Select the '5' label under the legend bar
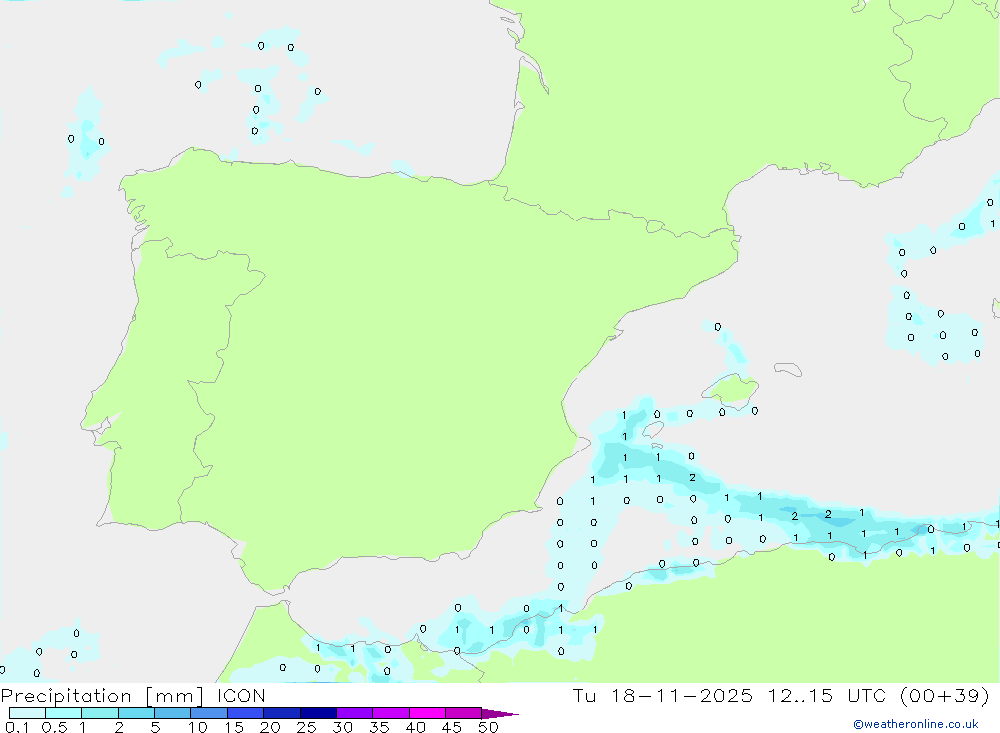 [155, 727]
